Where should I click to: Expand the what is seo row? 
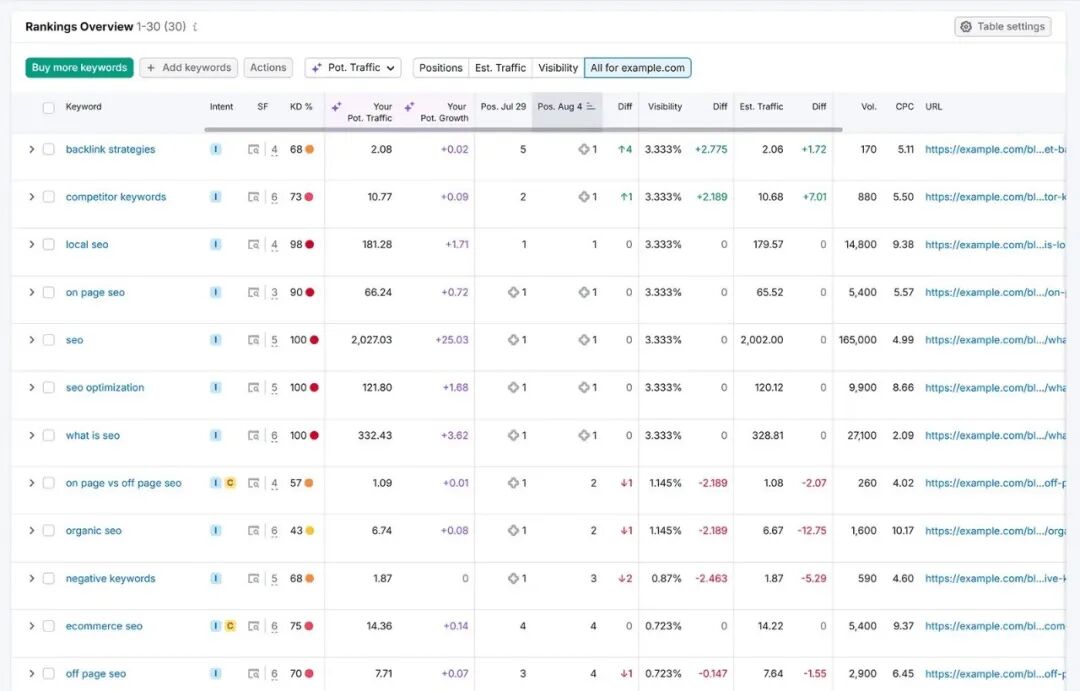tap(32, 435)
